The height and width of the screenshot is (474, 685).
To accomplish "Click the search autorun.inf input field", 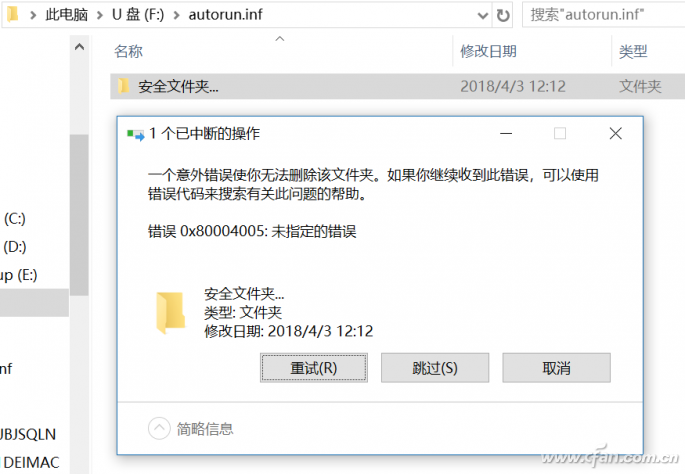I will pyautogui.click(x=604, y=15).
